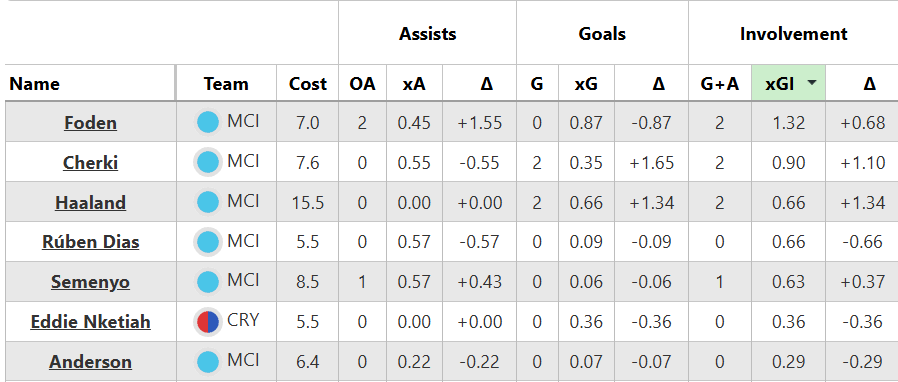Sort by the xG column header
This screenshot has height=382, width=898.
(x=586, y=84)
